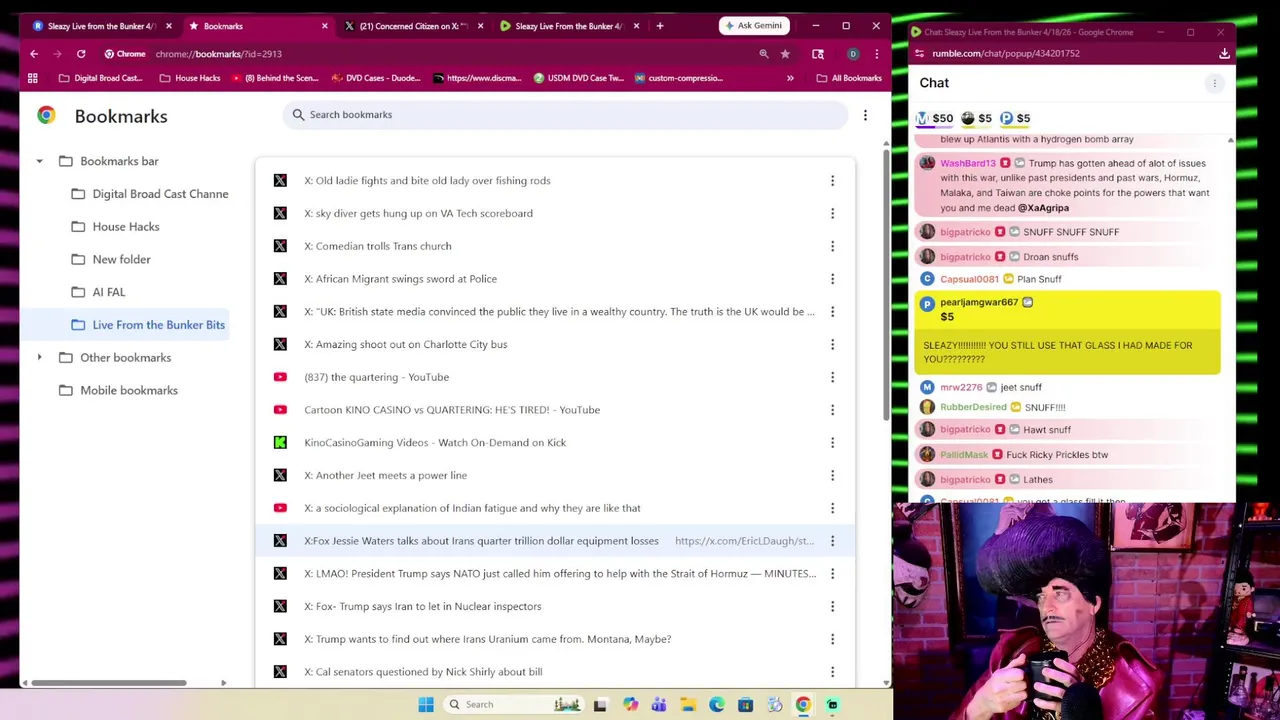
Task: Click the Chrome back arrow
Action: pyautogui.click(x=34, y=54)
